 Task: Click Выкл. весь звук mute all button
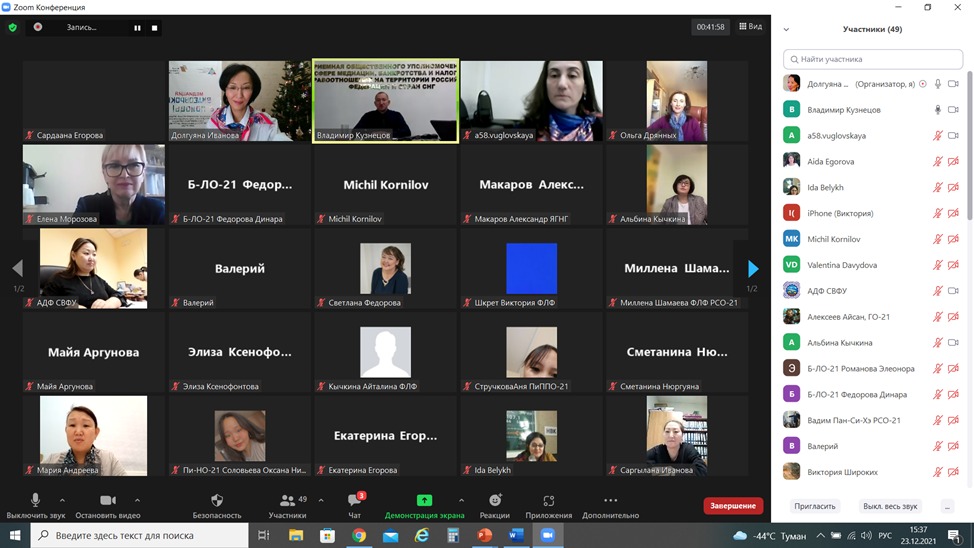pyautogui.click(x=890, y=506)
